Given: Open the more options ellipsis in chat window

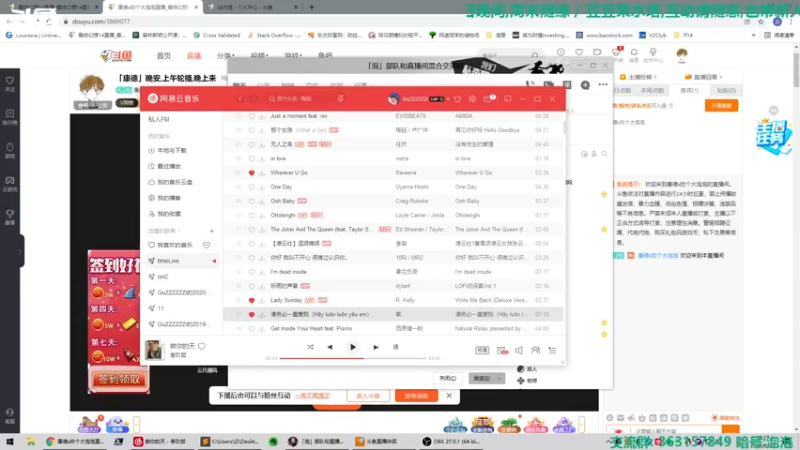Looking at the screenshot, I should click(603, 85).
